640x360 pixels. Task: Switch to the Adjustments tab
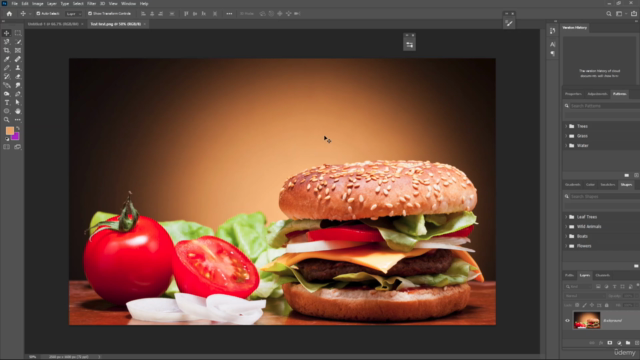(x=597, y=94)
